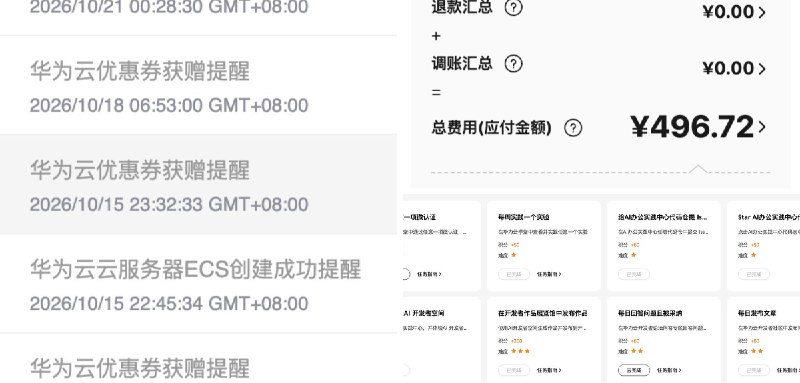Click 已完成 button in Star AI办公 card
The width and height of the screenshot is (800, 383).
[754, 274]
